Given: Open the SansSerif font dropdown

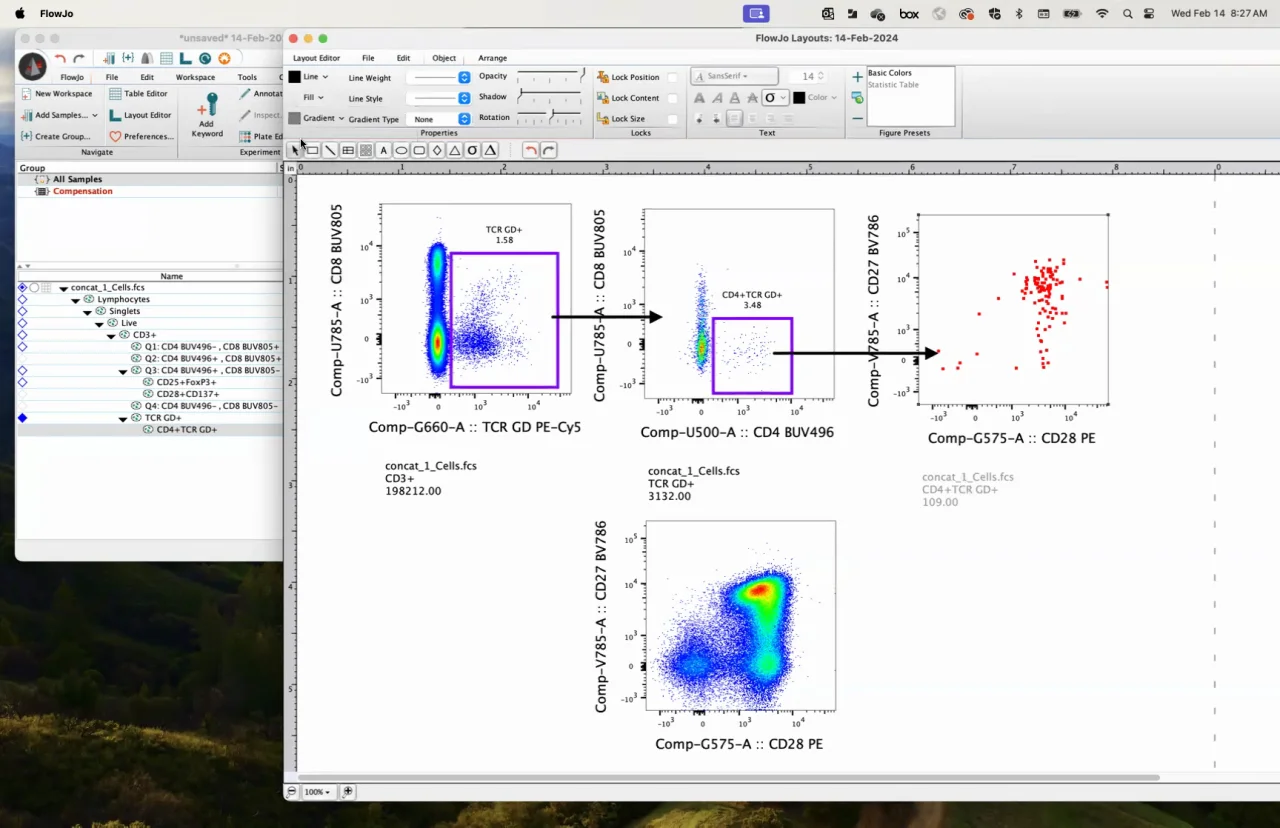Looking at the screenshot, I should point(735,76).
